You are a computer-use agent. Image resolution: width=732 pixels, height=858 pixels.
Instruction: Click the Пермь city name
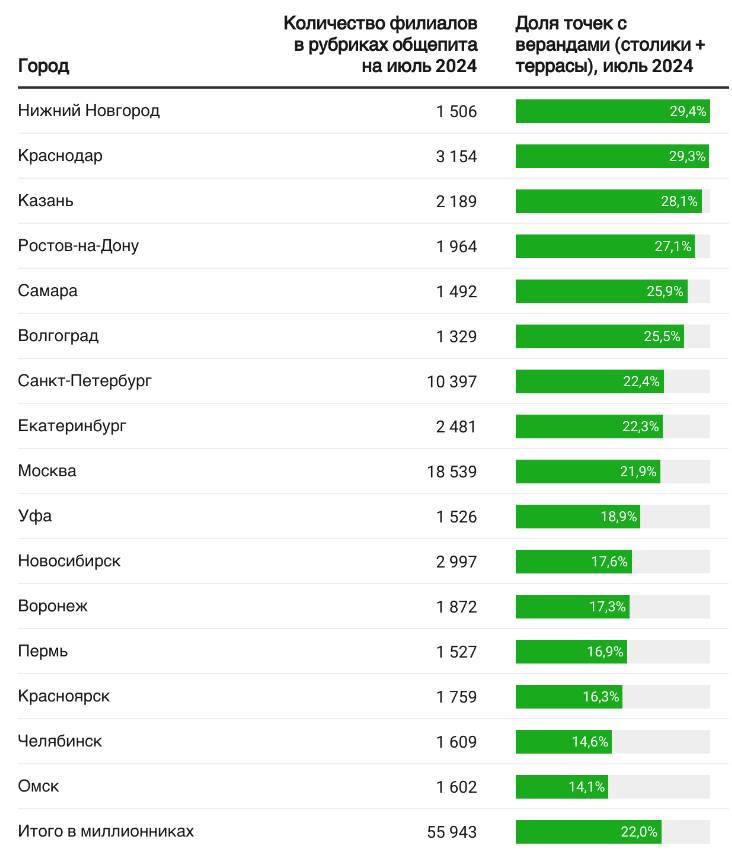(44, 651)
